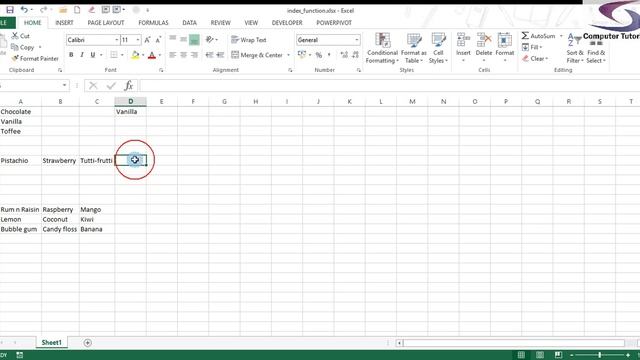Screen dimensions: 640x360
Task: Open the font name dropdown (Calibri)
Action: tap(117, 40)
